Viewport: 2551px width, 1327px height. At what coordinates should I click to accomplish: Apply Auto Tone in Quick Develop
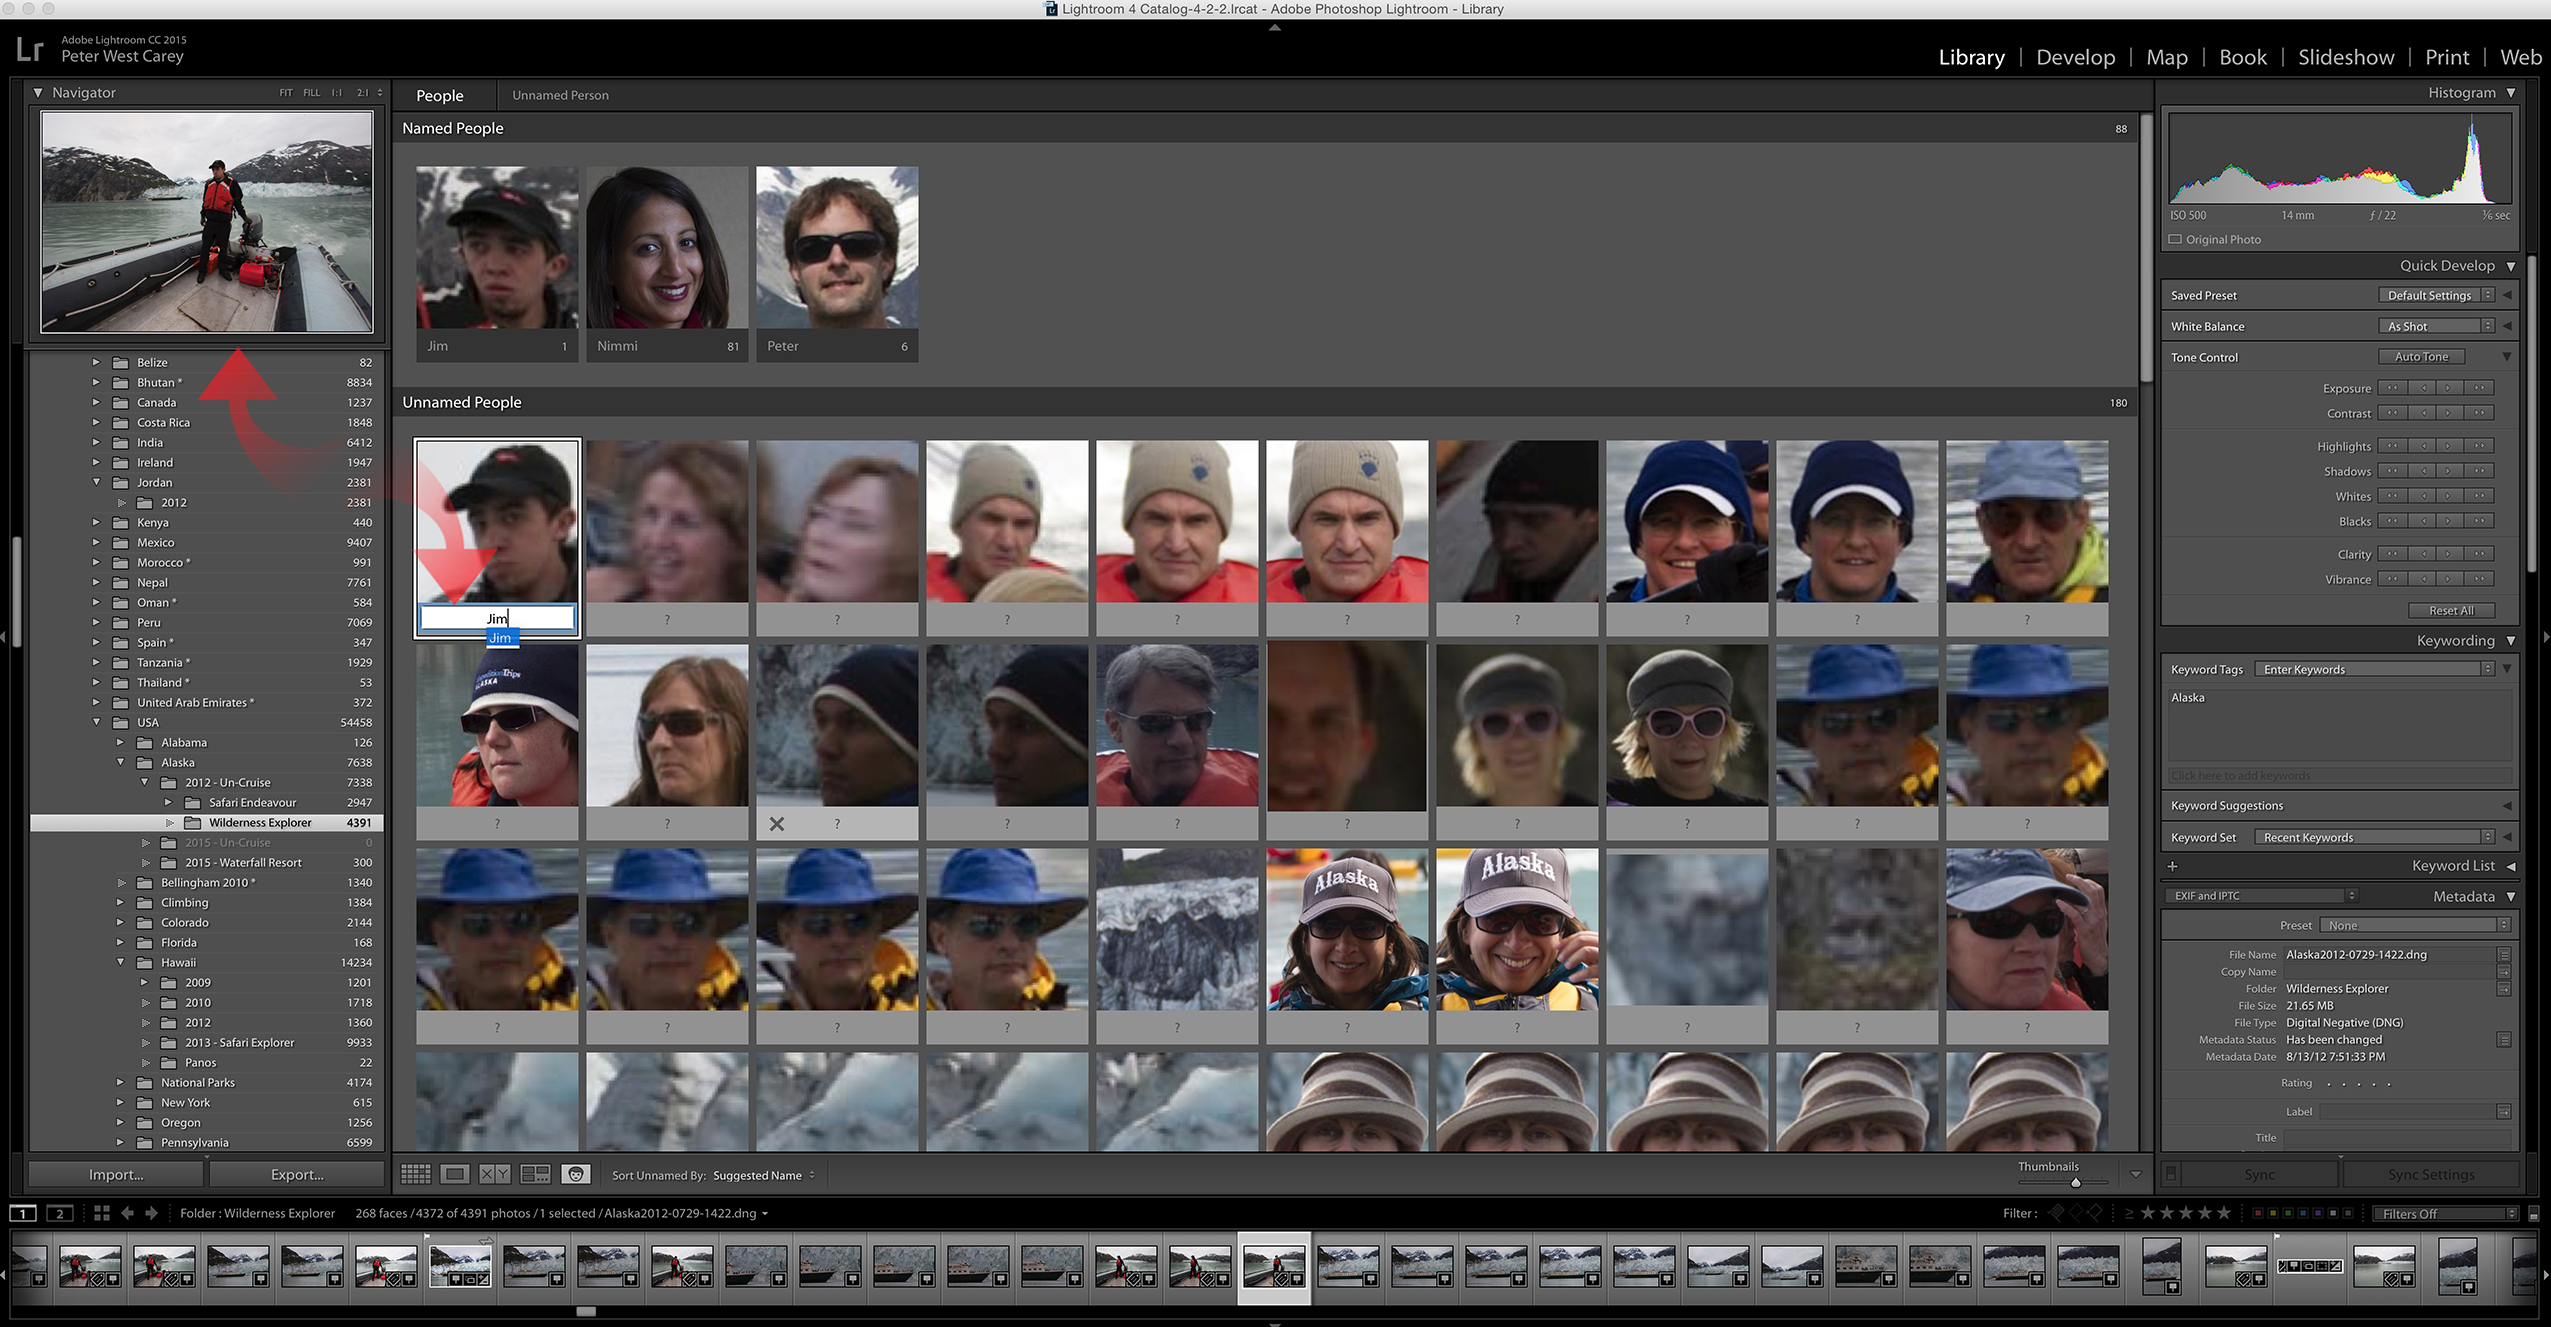[x=2421, y=357]
